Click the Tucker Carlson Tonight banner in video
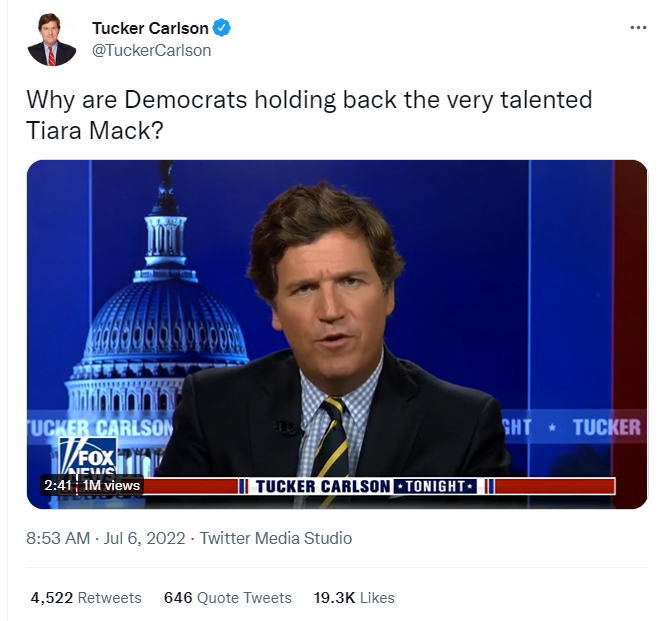Viewport: 663px width, 621px height. [365, 486]
